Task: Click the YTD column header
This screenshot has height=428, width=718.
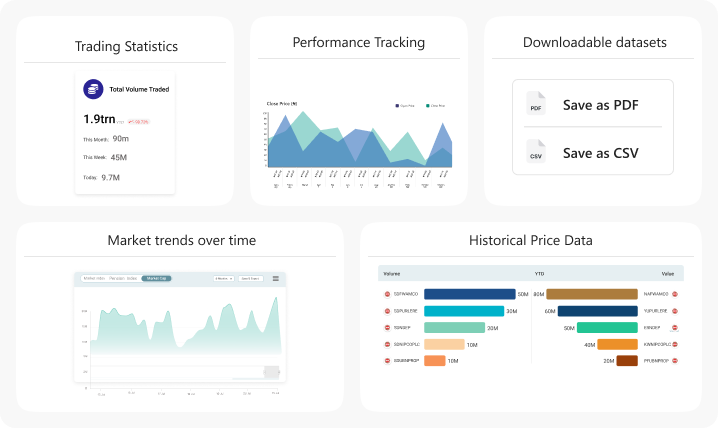Action: click(x=539, y=274)
